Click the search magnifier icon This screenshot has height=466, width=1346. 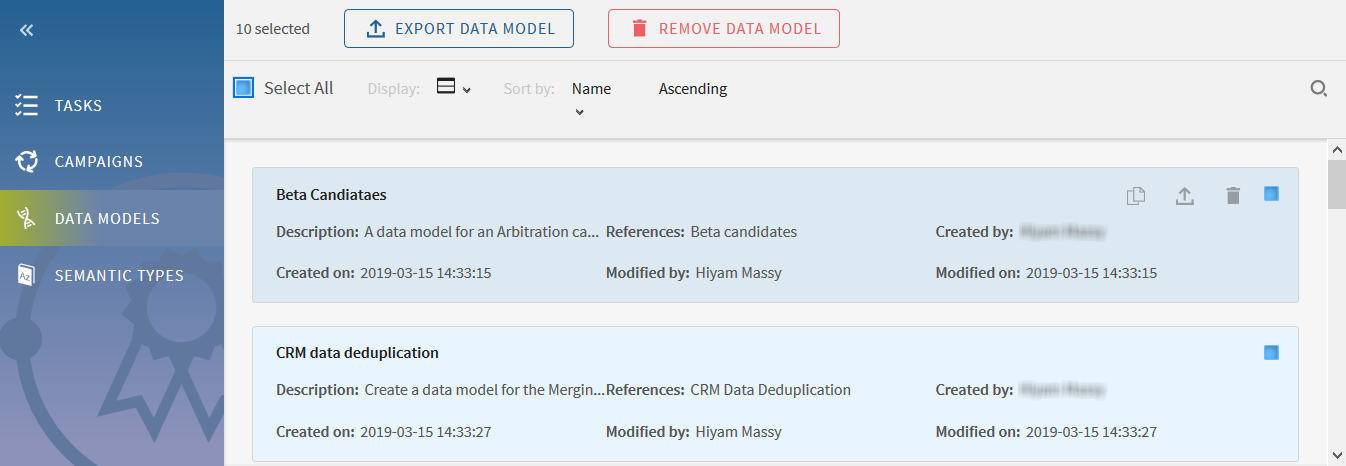click(1318, 88)
